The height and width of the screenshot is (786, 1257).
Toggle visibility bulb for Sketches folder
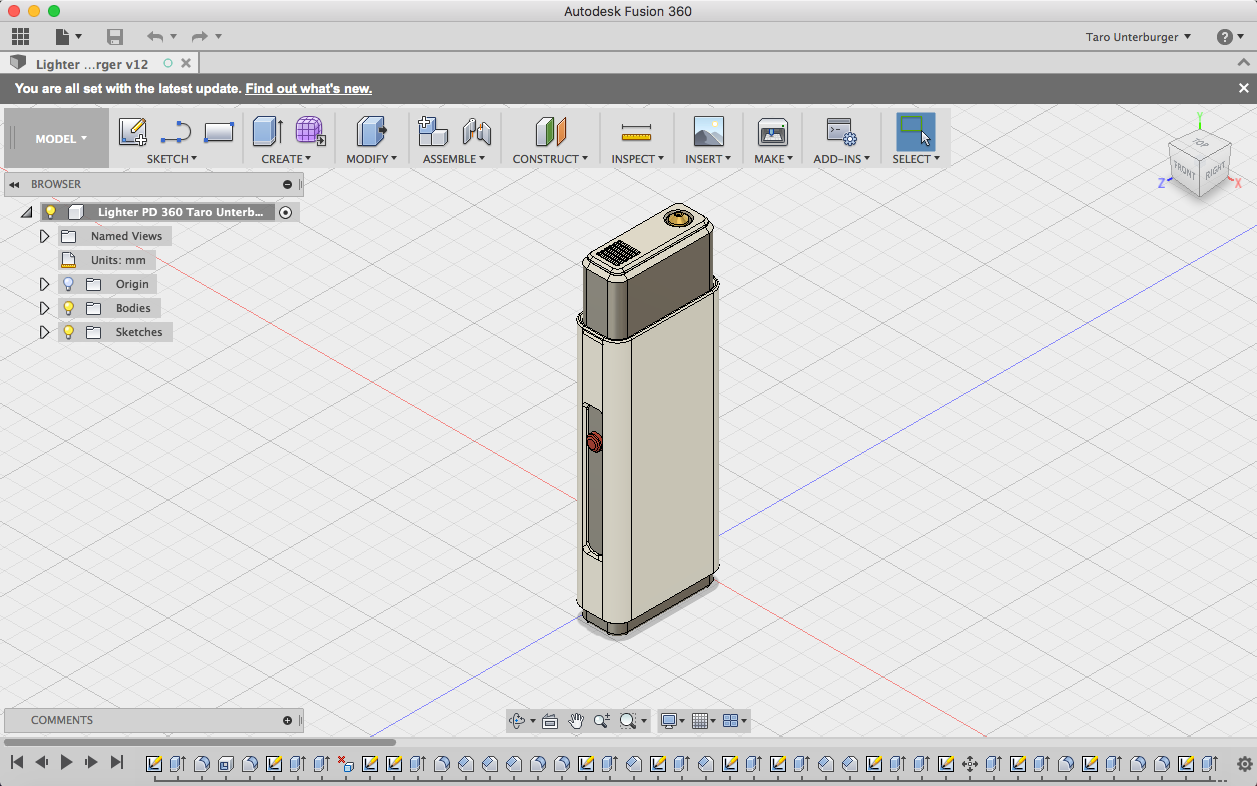pos(69,332)
